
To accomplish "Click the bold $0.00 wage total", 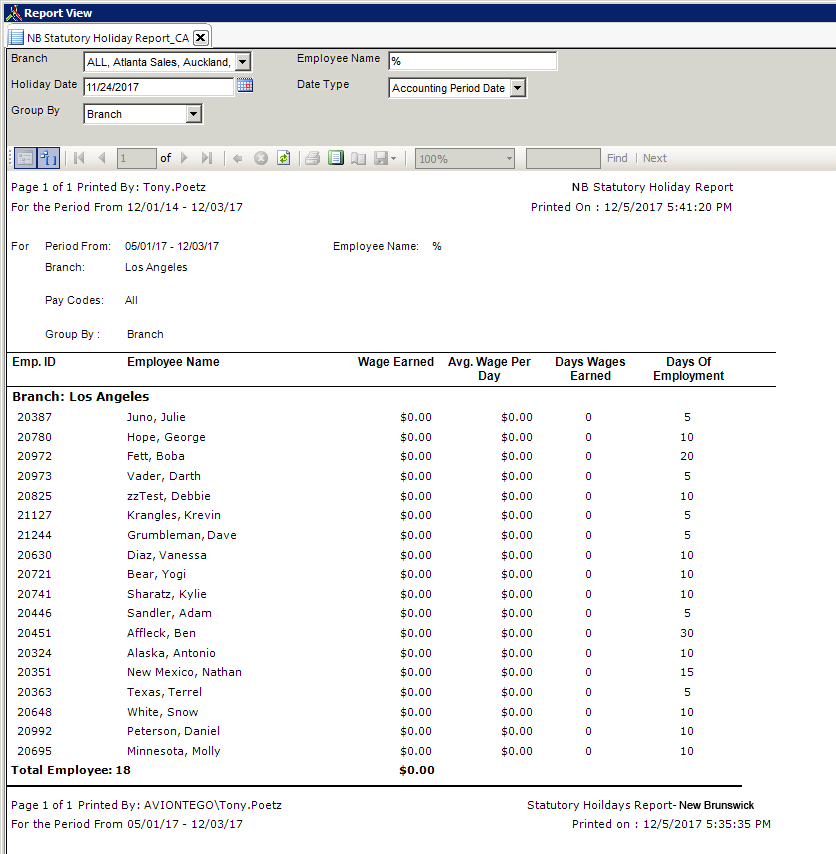I will (x=417, y=770).
